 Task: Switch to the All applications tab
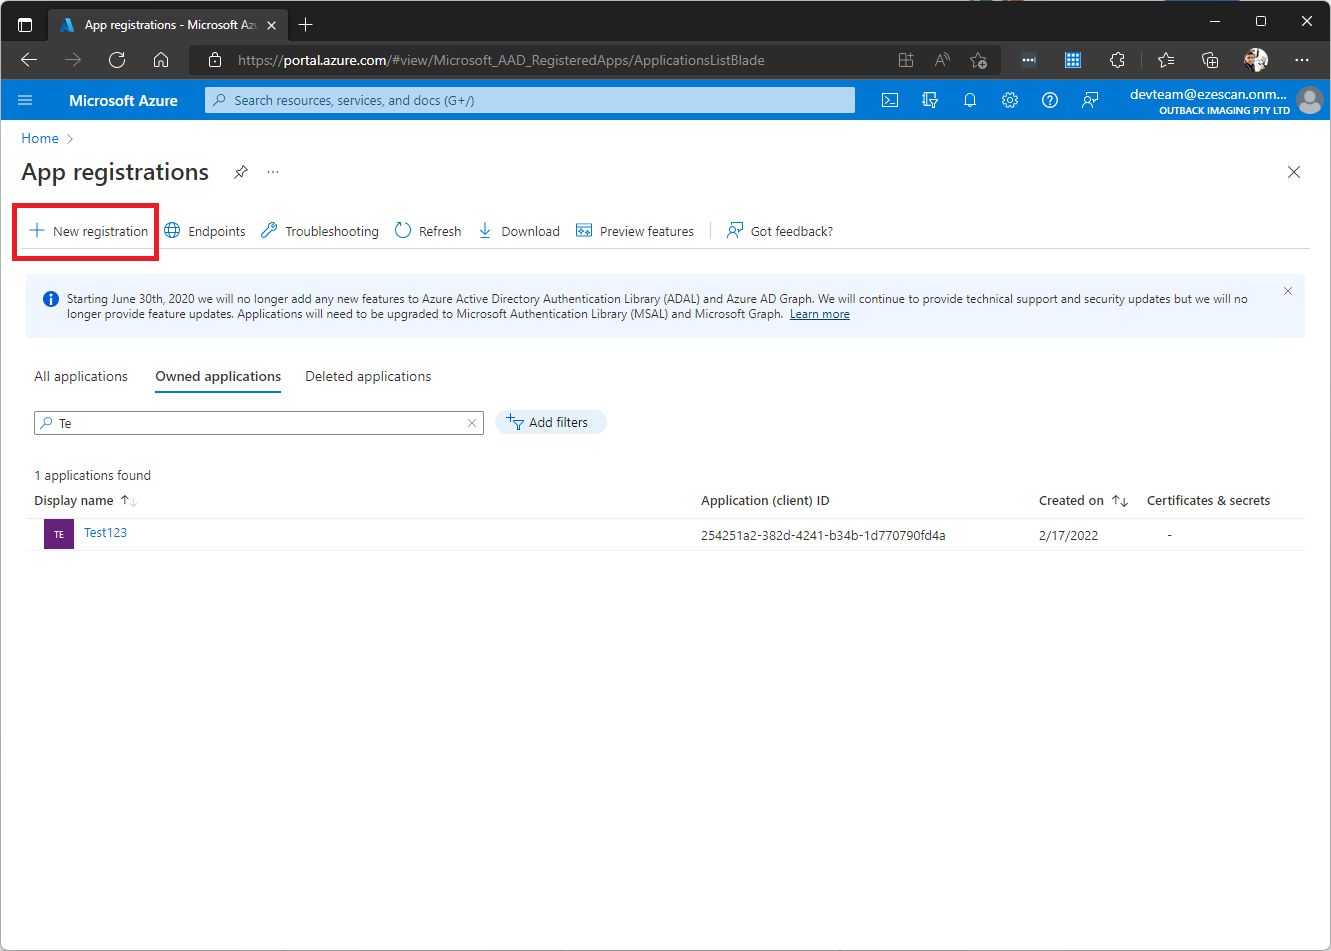(81, 376)
